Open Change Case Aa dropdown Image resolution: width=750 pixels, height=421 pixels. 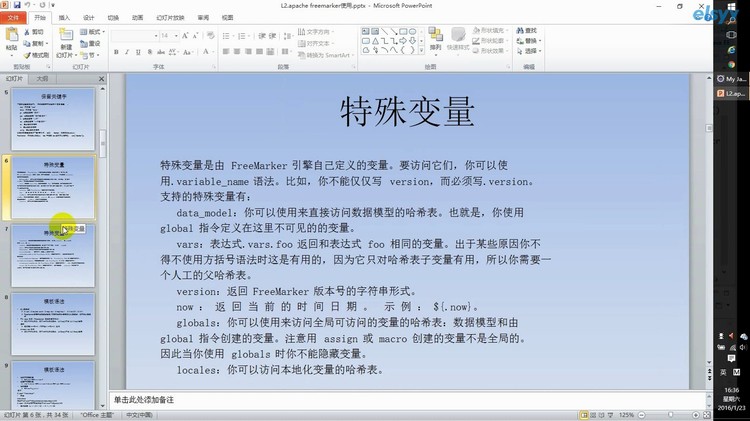coord(188,52)
